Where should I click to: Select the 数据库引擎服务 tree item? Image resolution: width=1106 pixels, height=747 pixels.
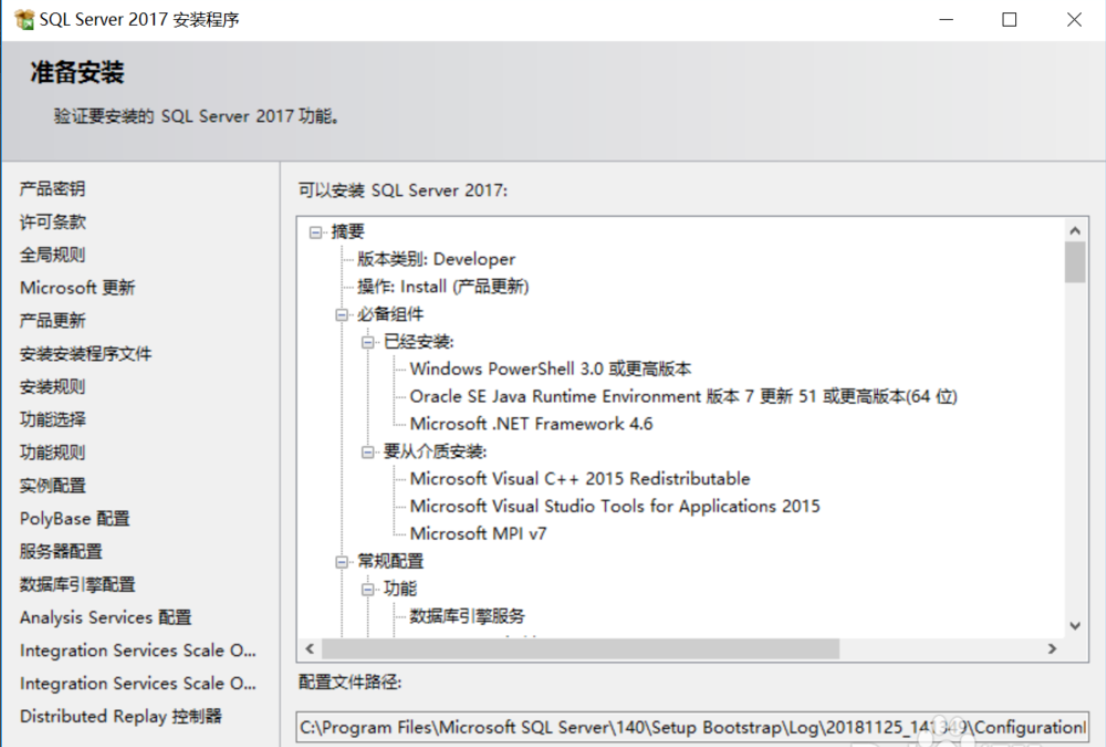[x=466, y=616]
